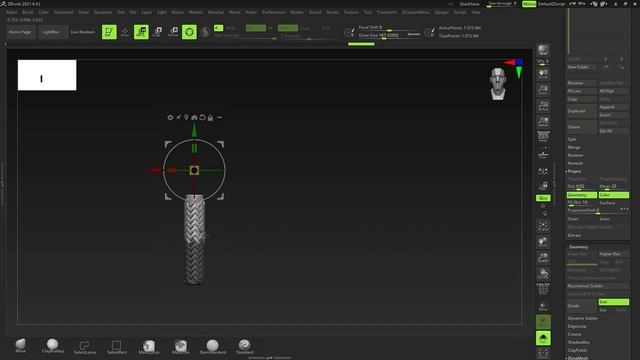Click the gizmo sticky pin icon
Screen dimensions: 640x360
pyautogui.click(x=178, y=118)
